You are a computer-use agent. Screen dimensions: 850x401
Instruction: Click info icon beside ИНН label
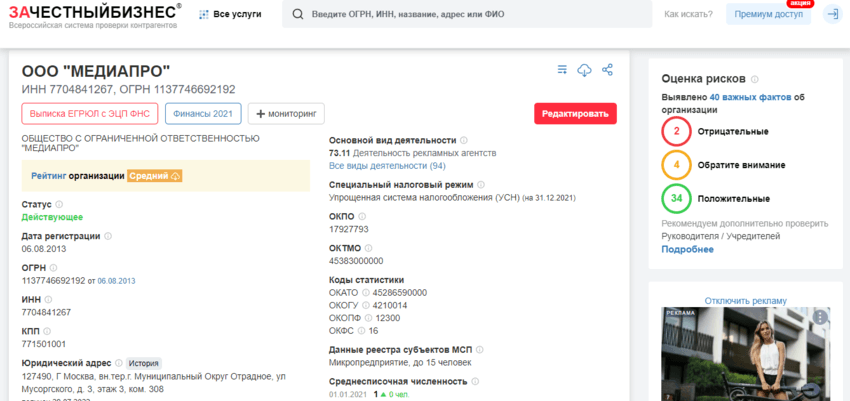pos(48,299)
